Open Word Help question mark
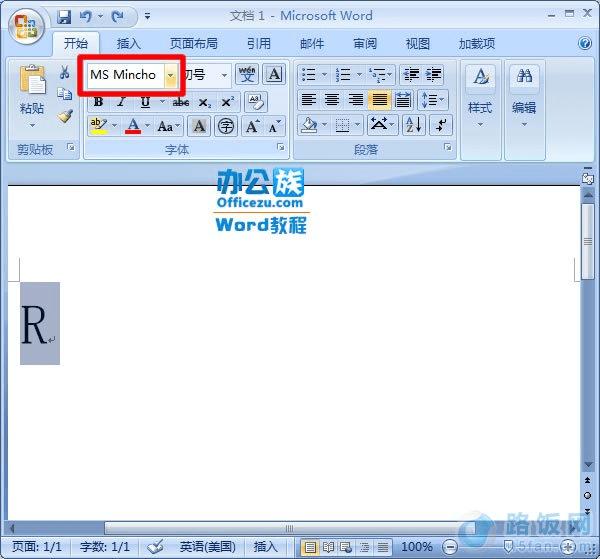 tap(585, 43)
